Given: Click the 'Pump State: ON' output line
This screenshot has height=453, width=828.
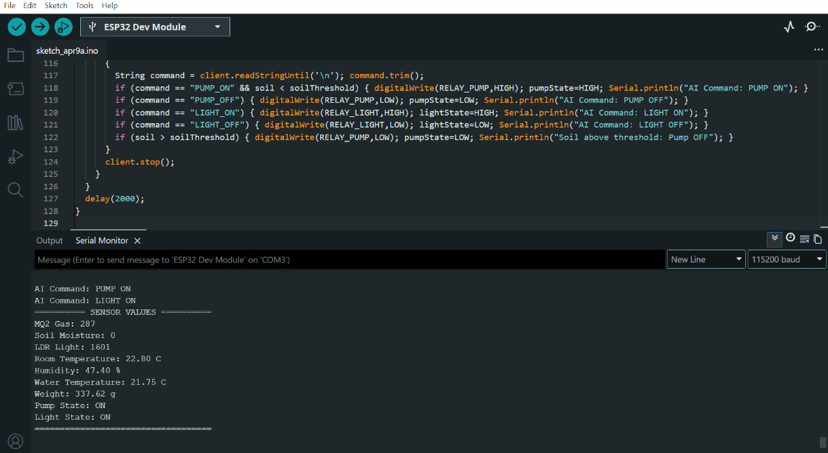Looking at the screenshot, I should click(x=70, y=405).
